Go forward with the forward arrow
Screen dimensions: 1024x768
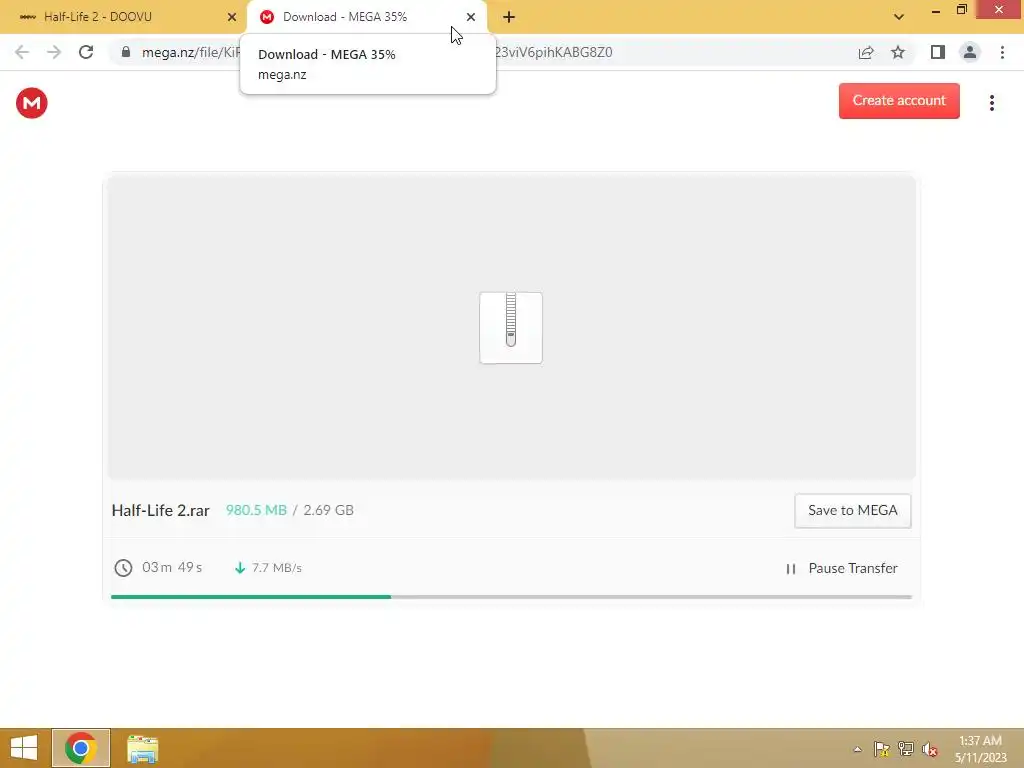[x=54, y=52]
